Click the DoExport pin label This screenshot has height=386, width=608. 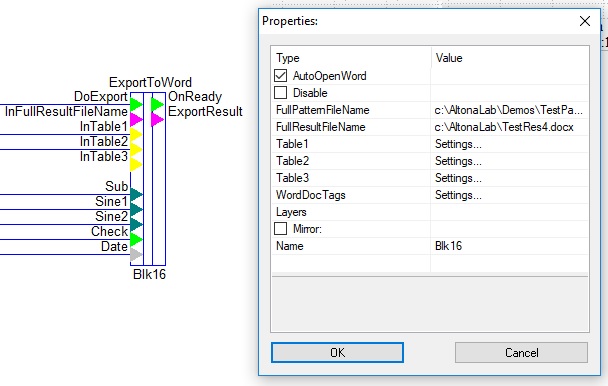[x=101, y=97]
